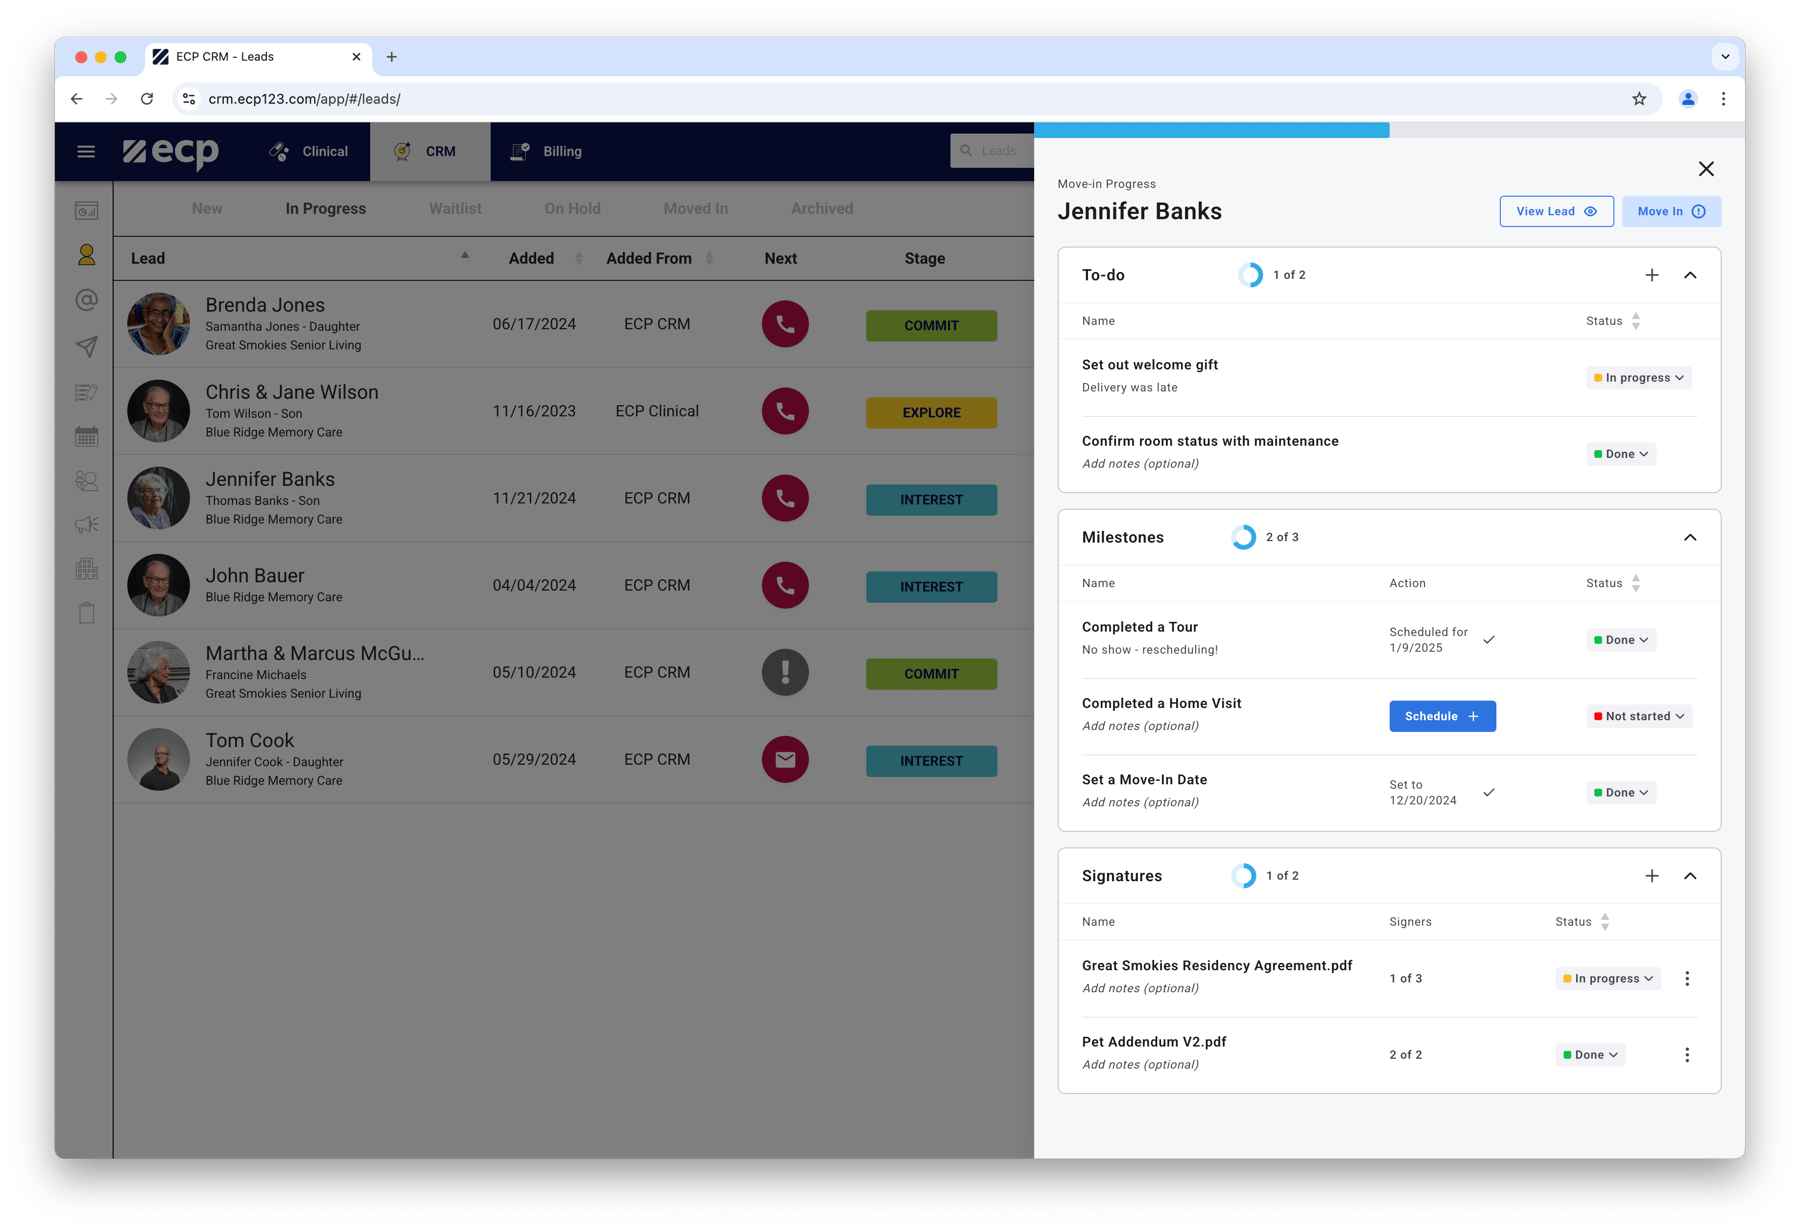Open the hamburger menu in the header

coord(86,152)
